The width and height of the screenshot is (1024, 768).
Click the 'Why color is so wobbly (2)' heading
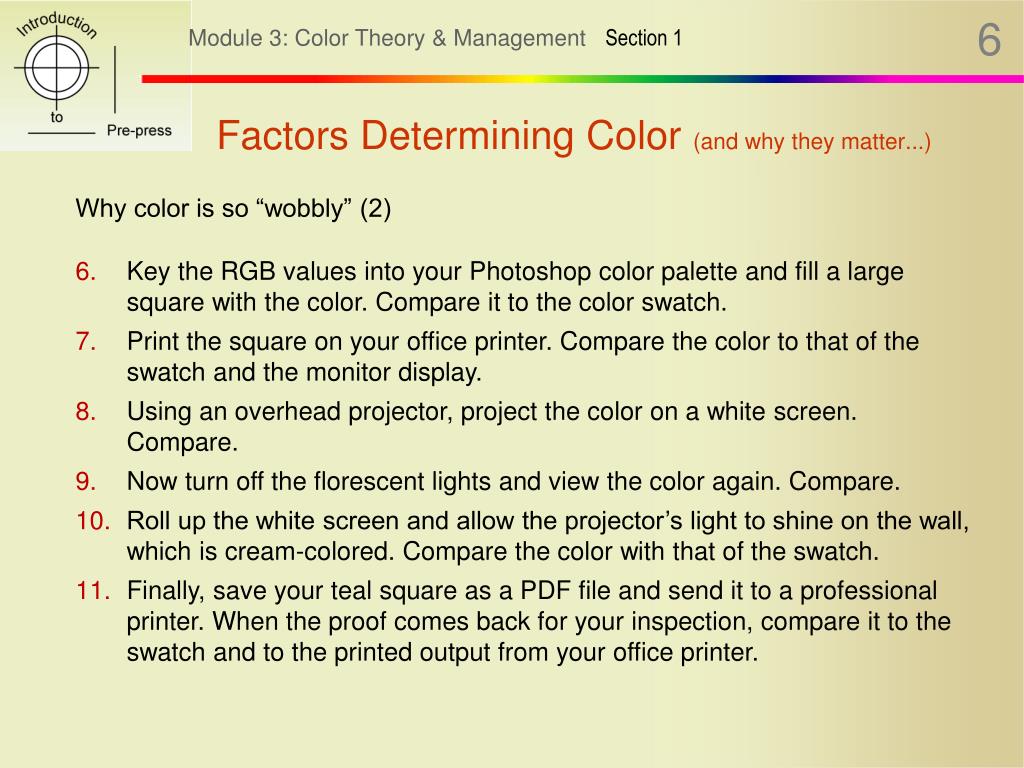click(233, 209)
